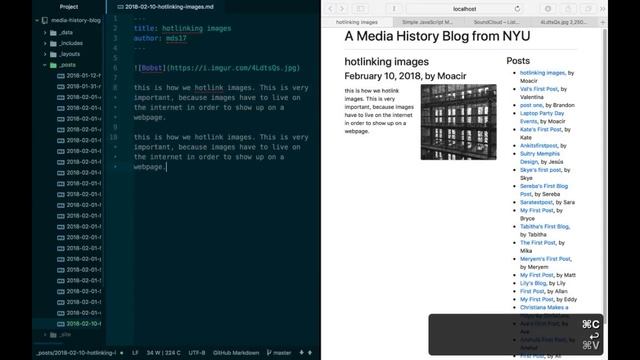Open the Safari toolbar overflow chevrons
The image size is (640, 360).
602,9
